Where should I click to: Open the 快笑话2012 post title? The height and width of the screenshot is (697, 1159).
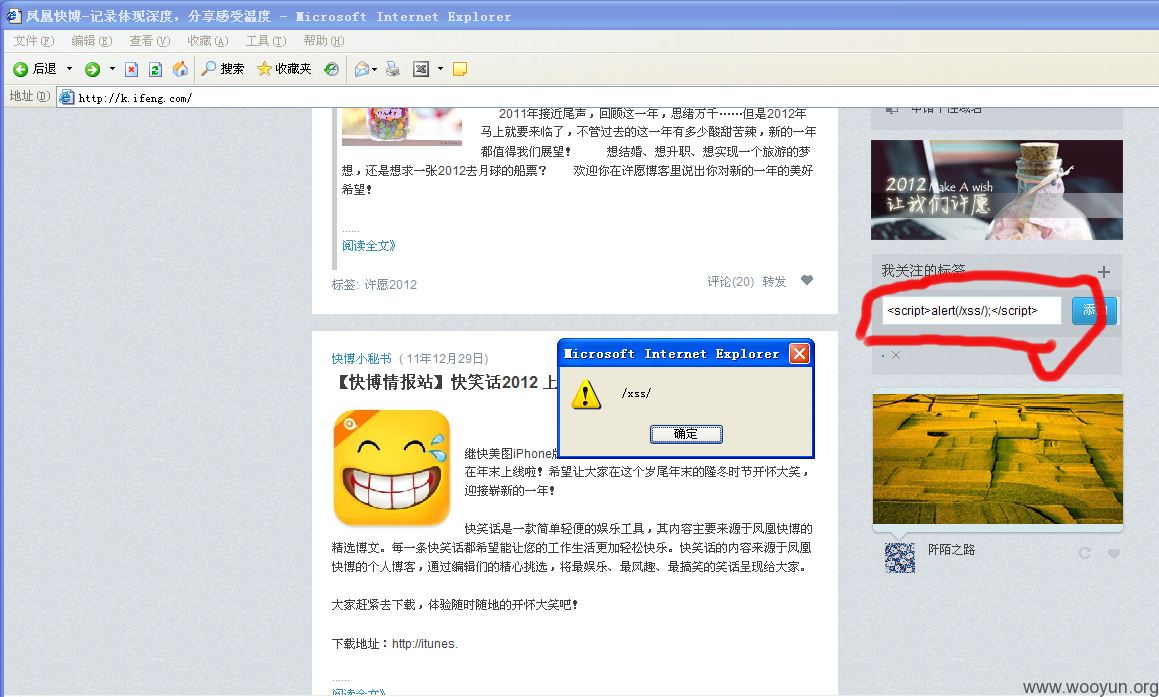(x=446, y=382)
